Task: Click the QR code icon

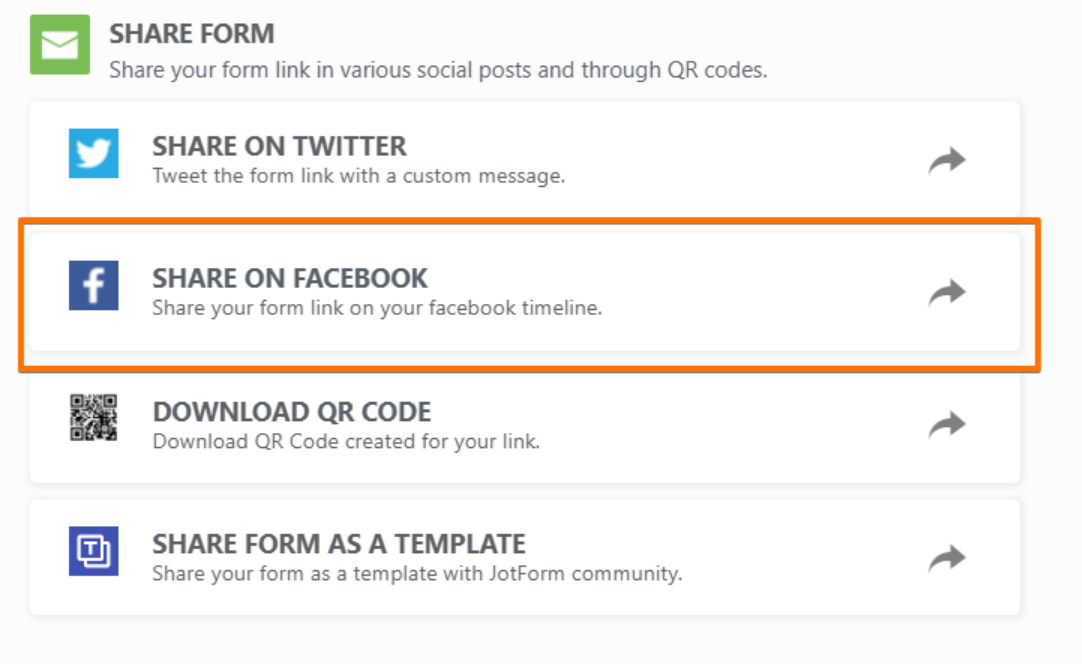Action: point(94,418)
